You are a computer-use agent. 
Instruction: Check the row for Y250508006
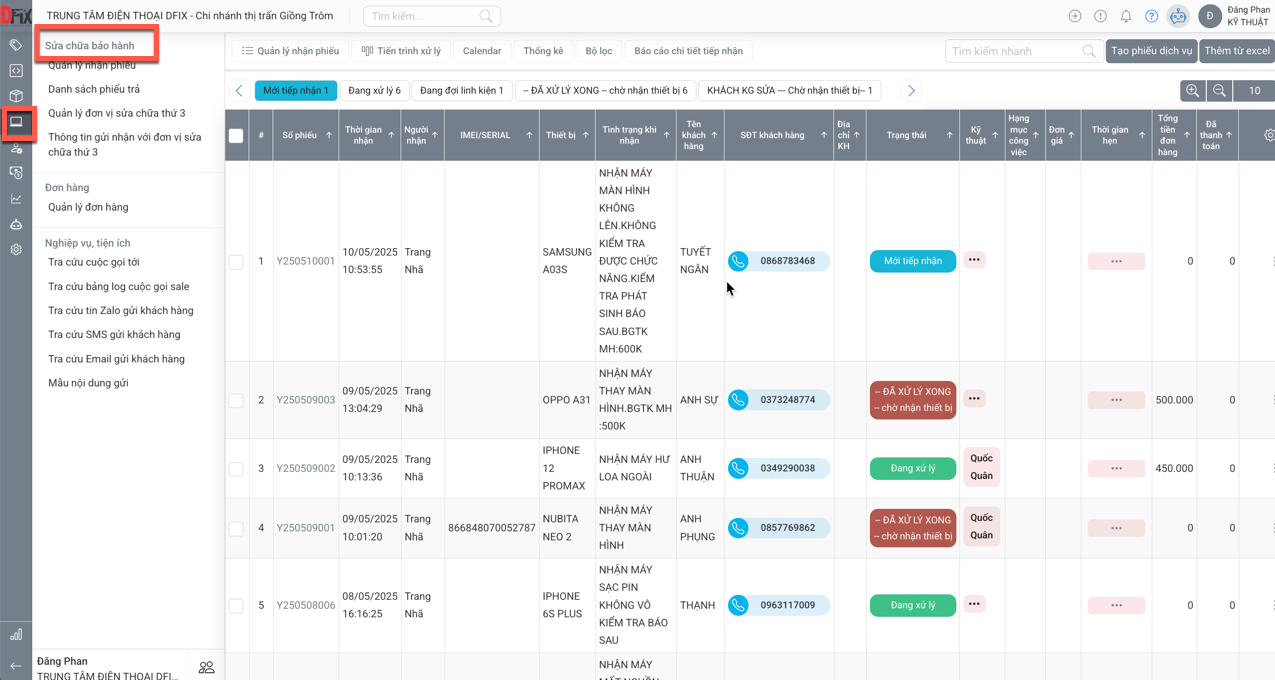coord(236,605)
